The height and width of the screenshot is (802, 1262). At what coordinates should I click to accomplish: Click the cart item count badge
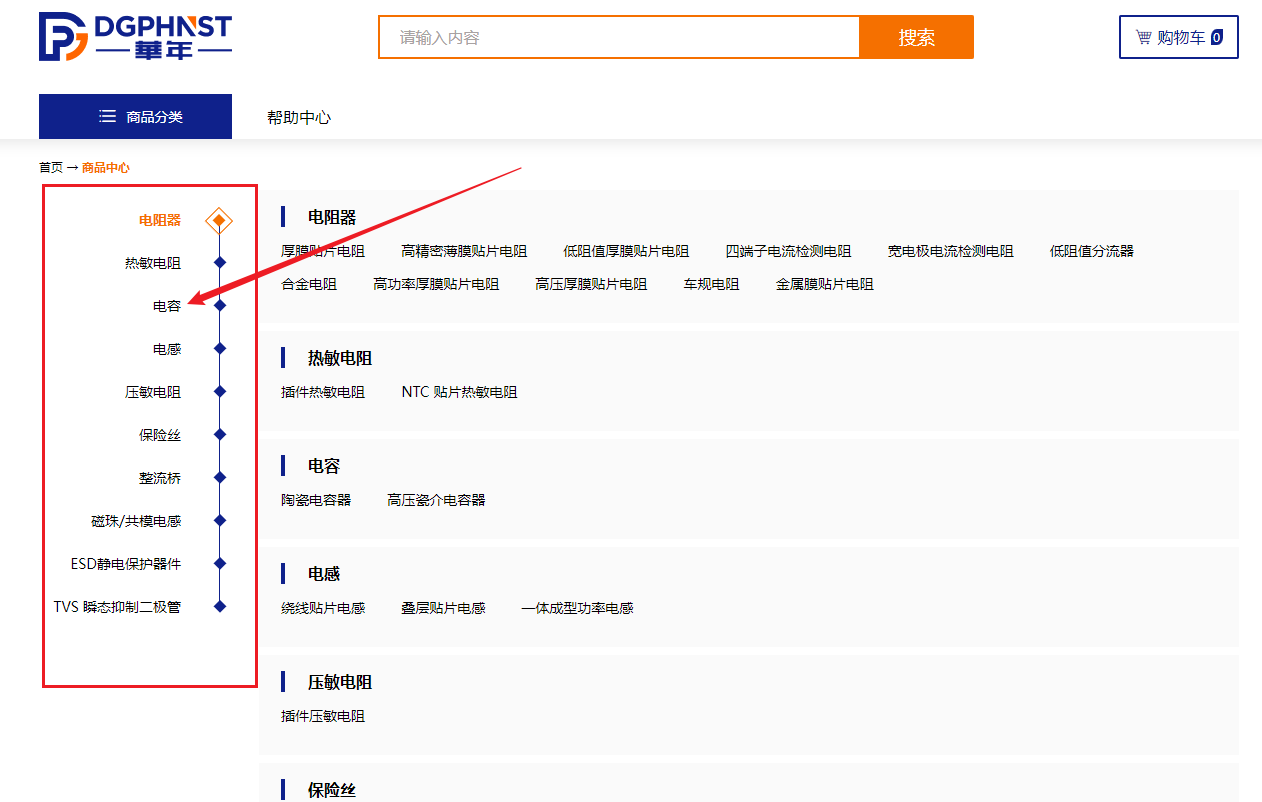click(1216, 38)
